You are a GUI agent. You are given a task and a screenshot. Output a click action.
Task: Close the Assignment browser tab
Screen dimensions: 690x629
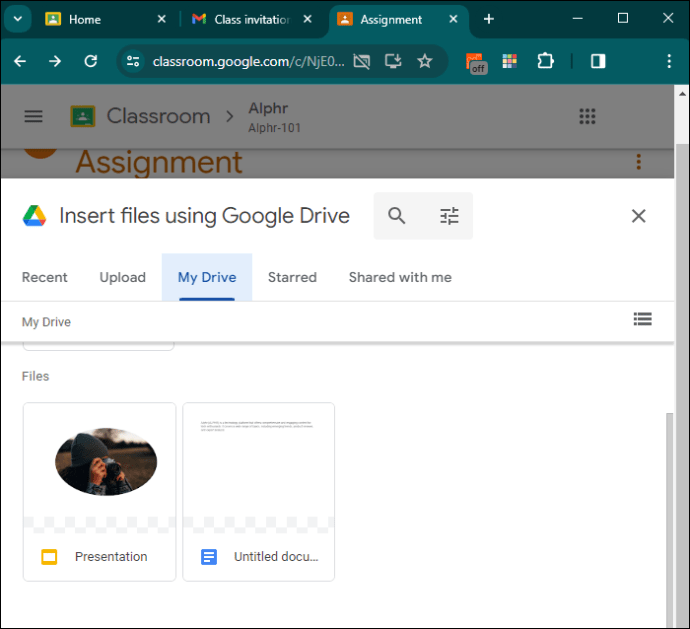453,19
